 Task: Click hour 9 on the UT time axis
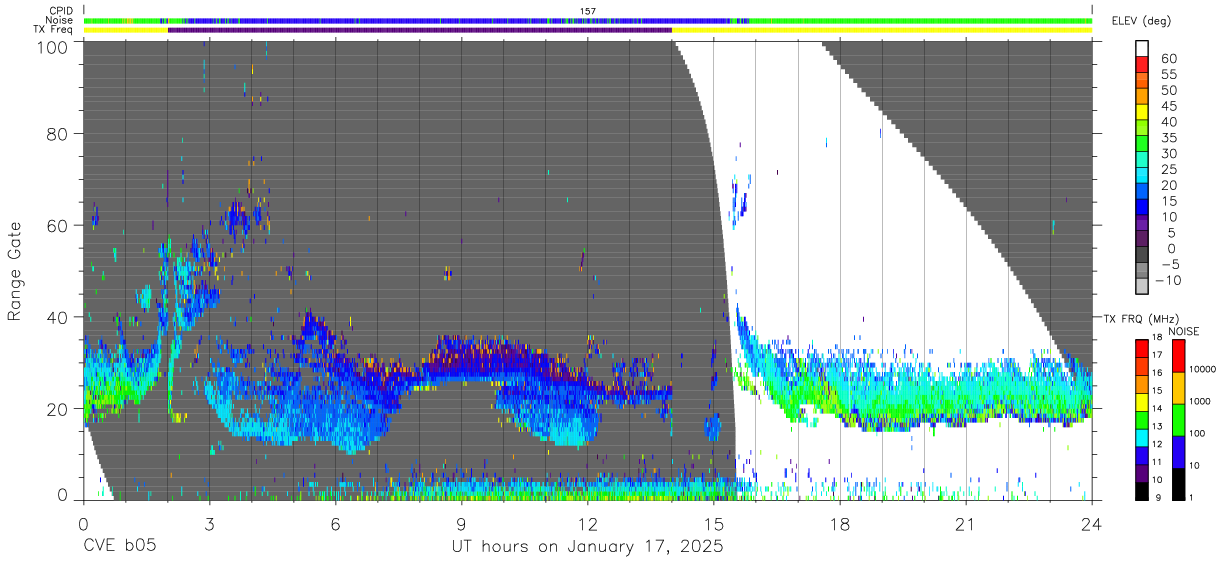pos(462,524)
